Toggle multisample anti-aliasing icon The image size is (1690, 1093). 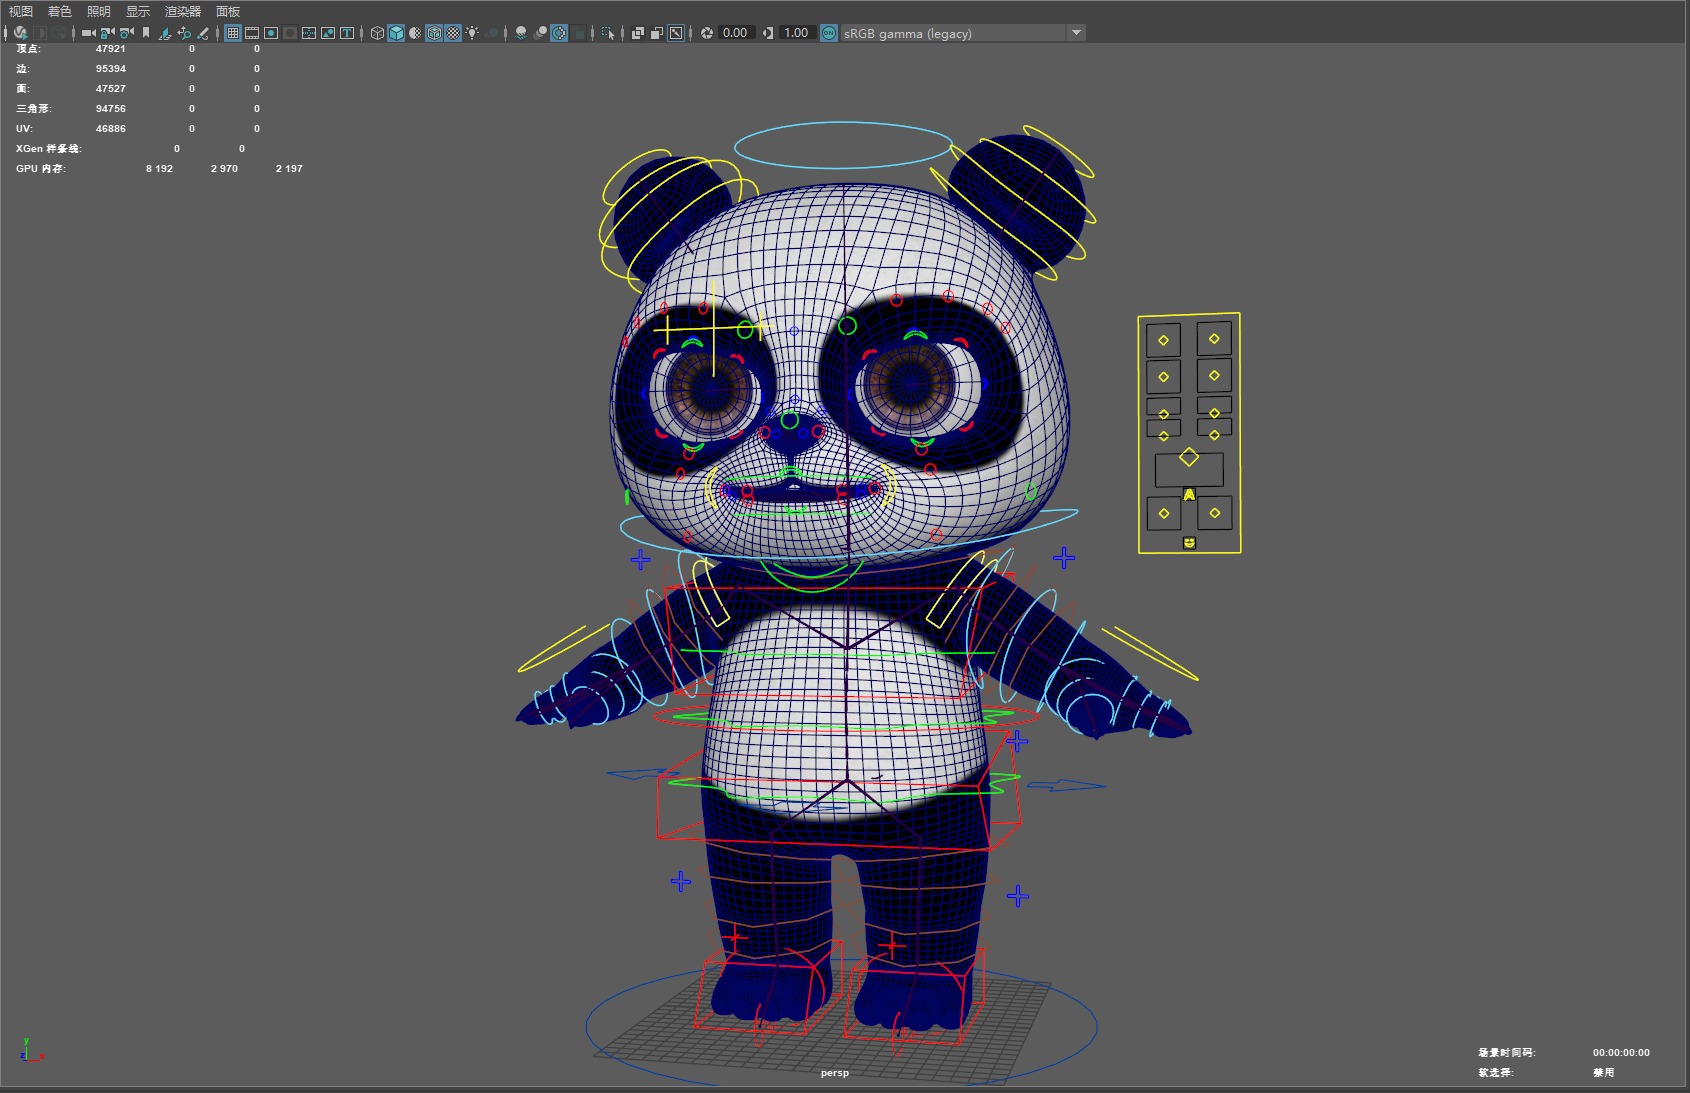[559, 33]
